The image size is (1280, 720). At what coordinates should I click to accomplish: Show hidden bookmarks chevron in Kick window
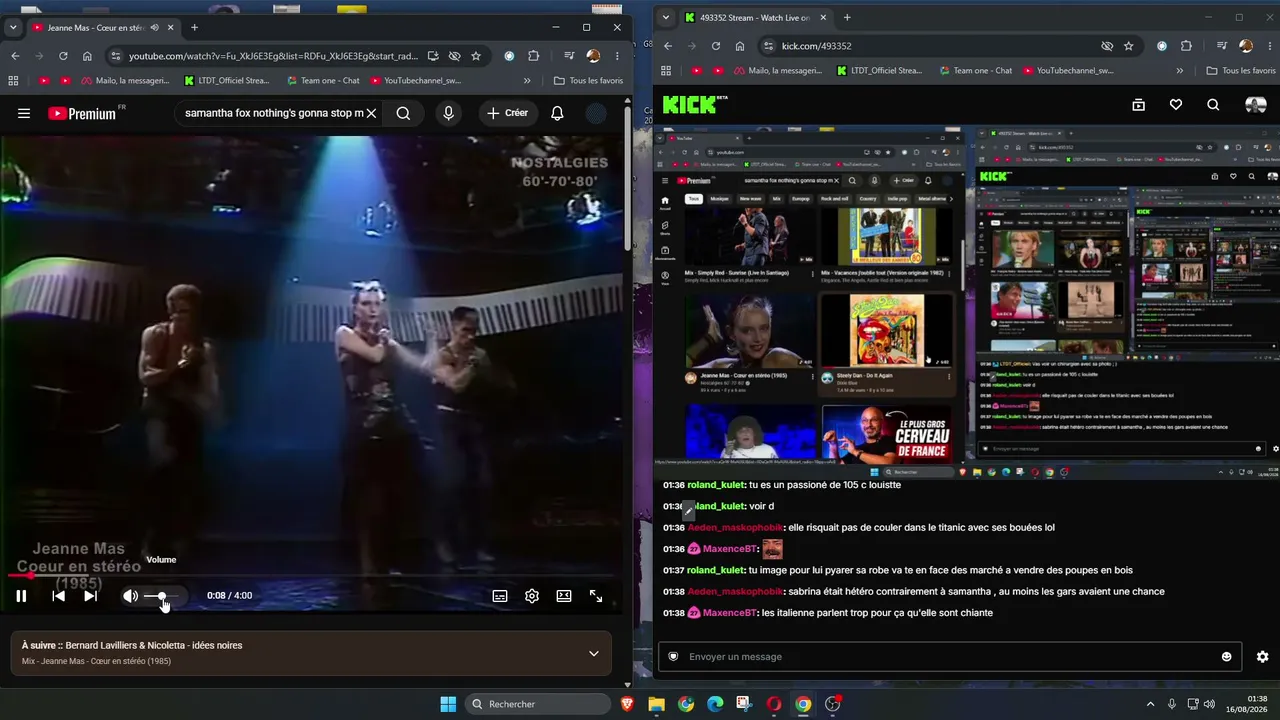tap(1180, 71)
